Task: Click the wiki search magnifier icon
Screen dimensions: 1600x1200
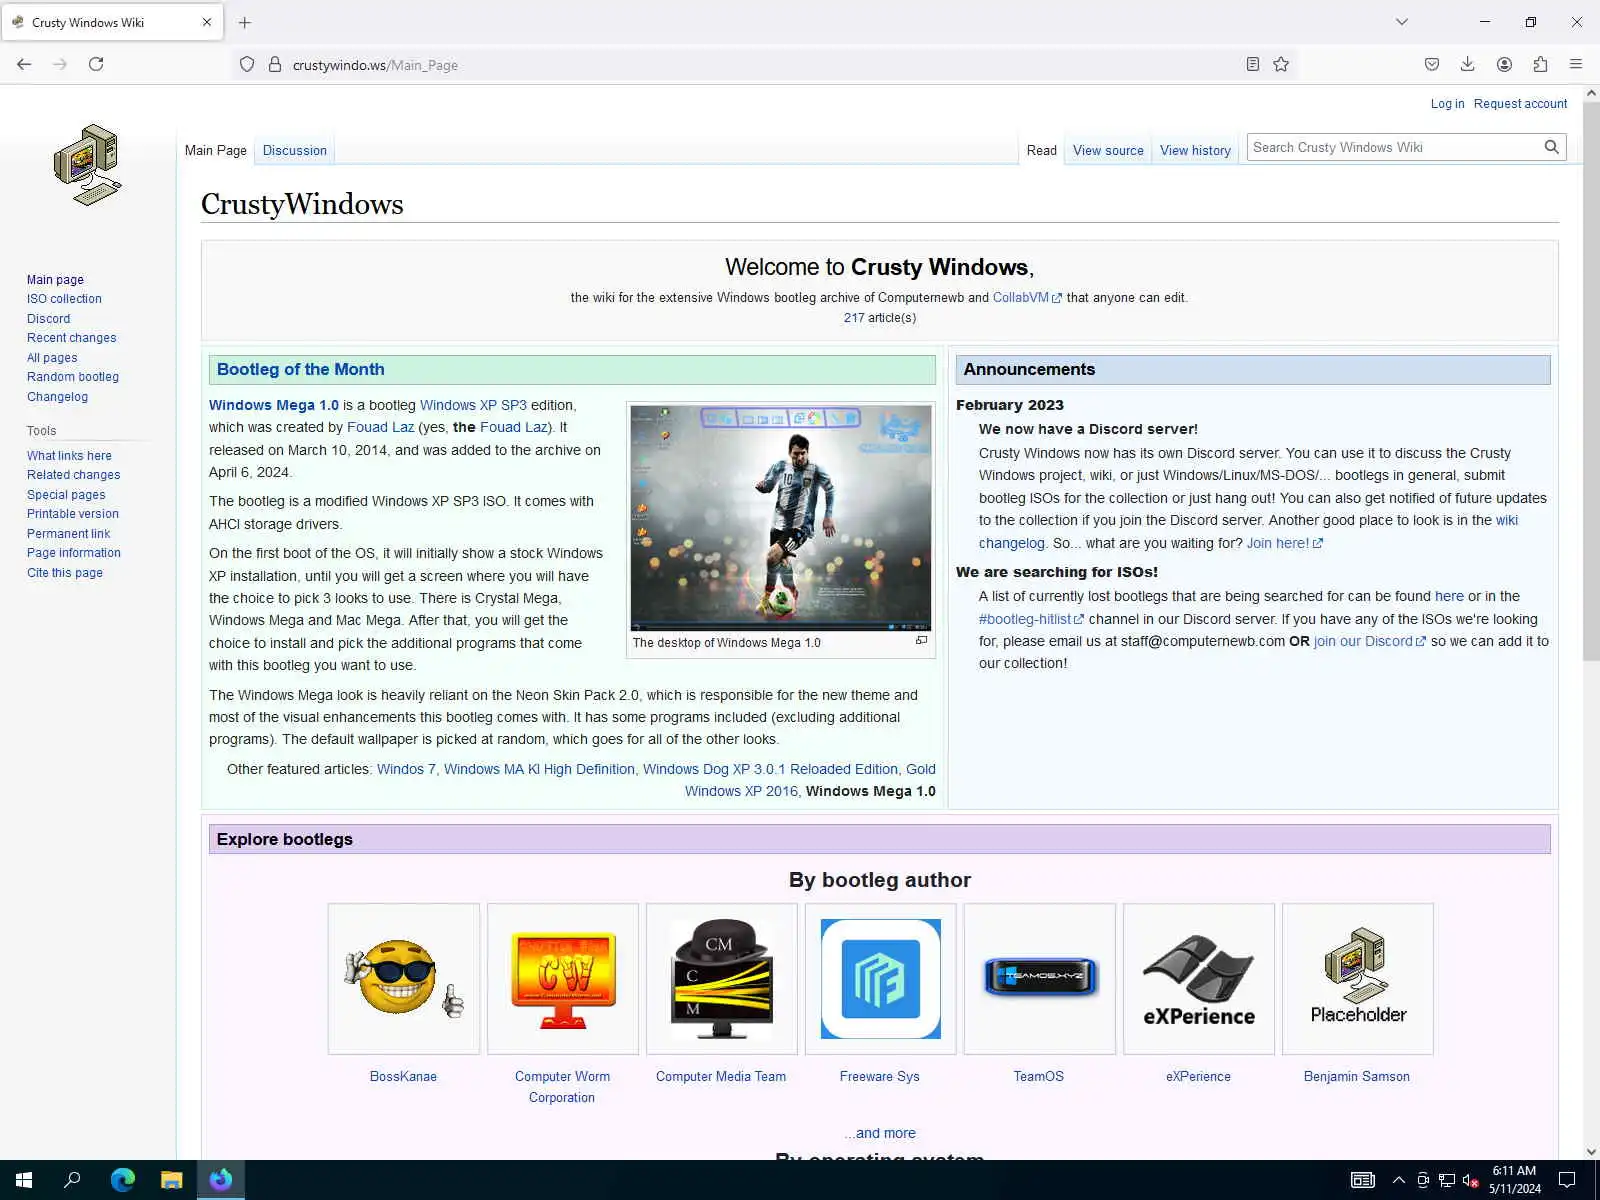Action: [1551, 147]
